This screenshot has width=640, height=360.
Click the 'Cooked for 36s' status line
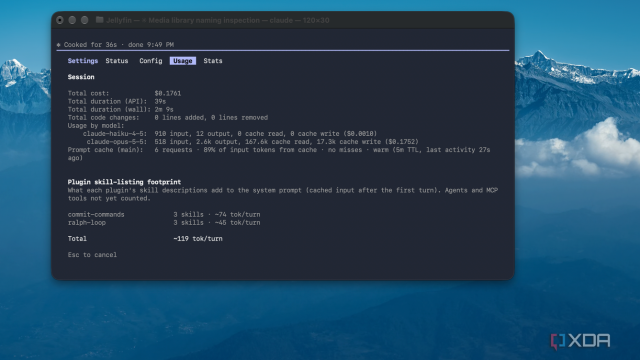[115, 44]
